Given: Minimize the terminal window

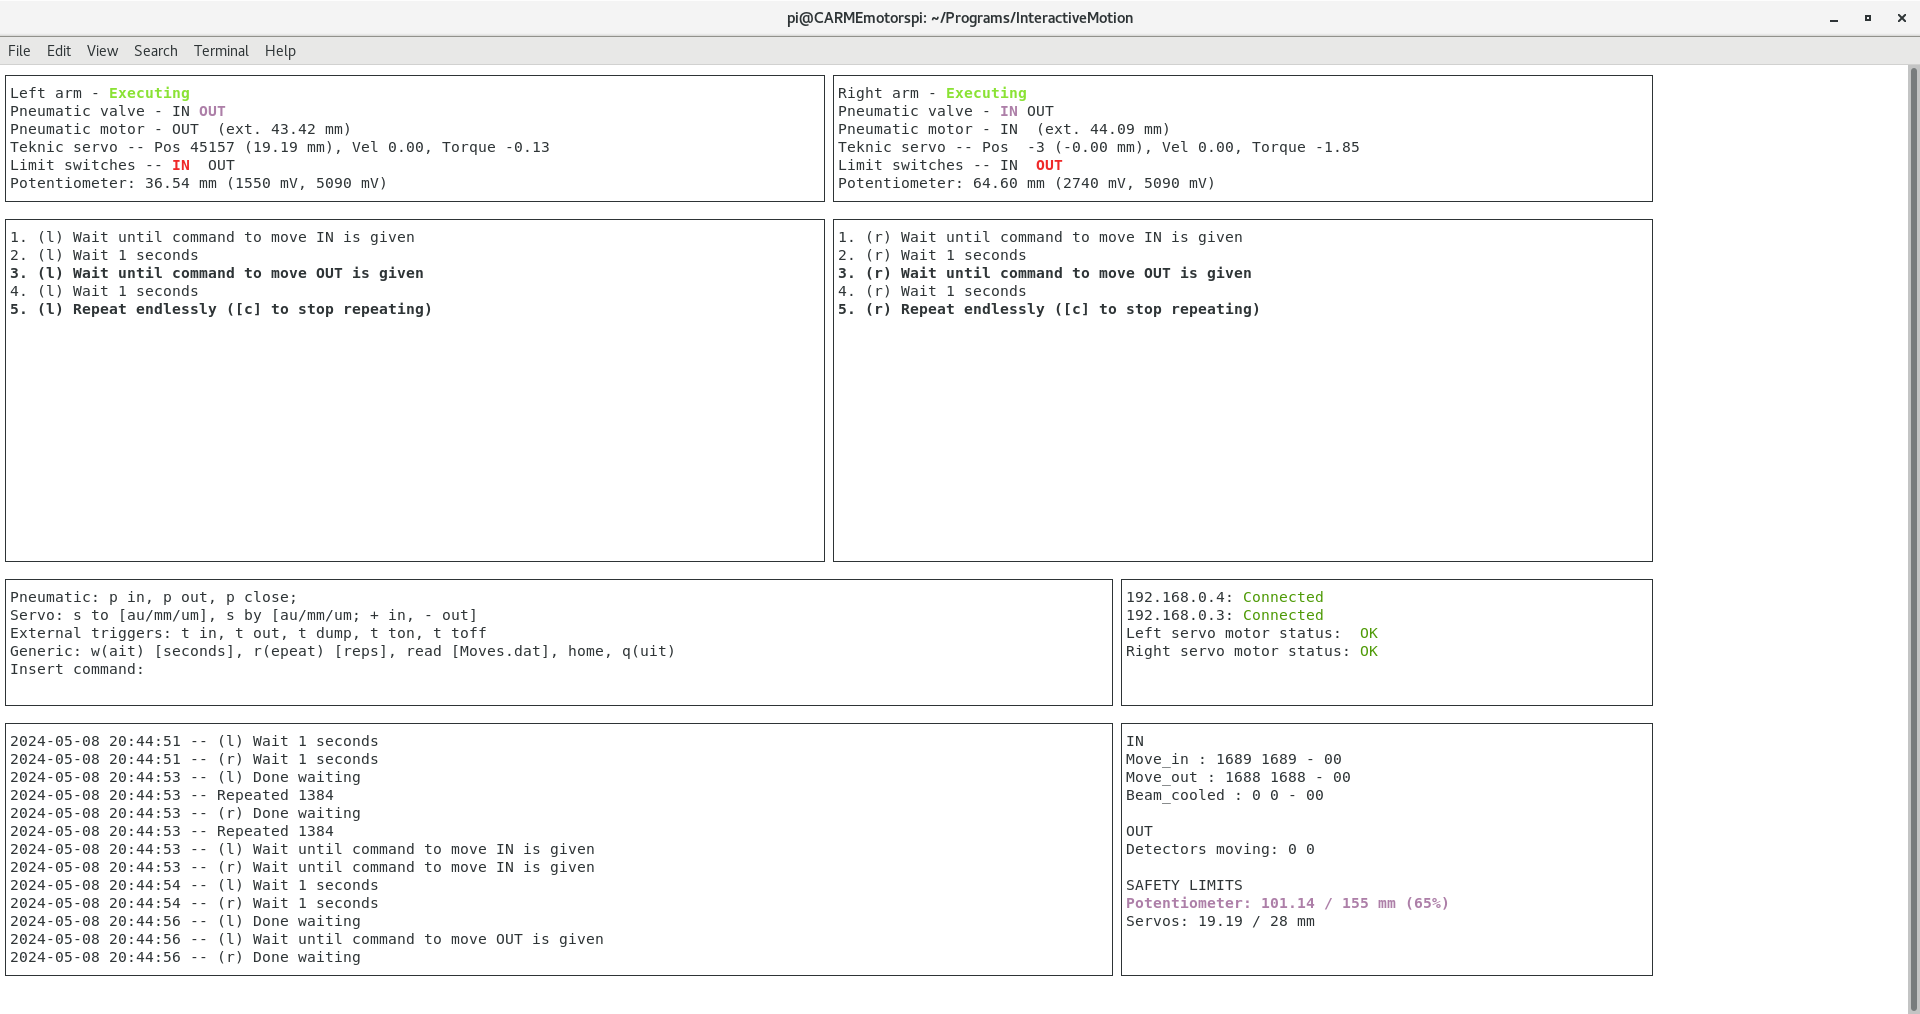Looking at the screenshot, I should (1834, 19).
